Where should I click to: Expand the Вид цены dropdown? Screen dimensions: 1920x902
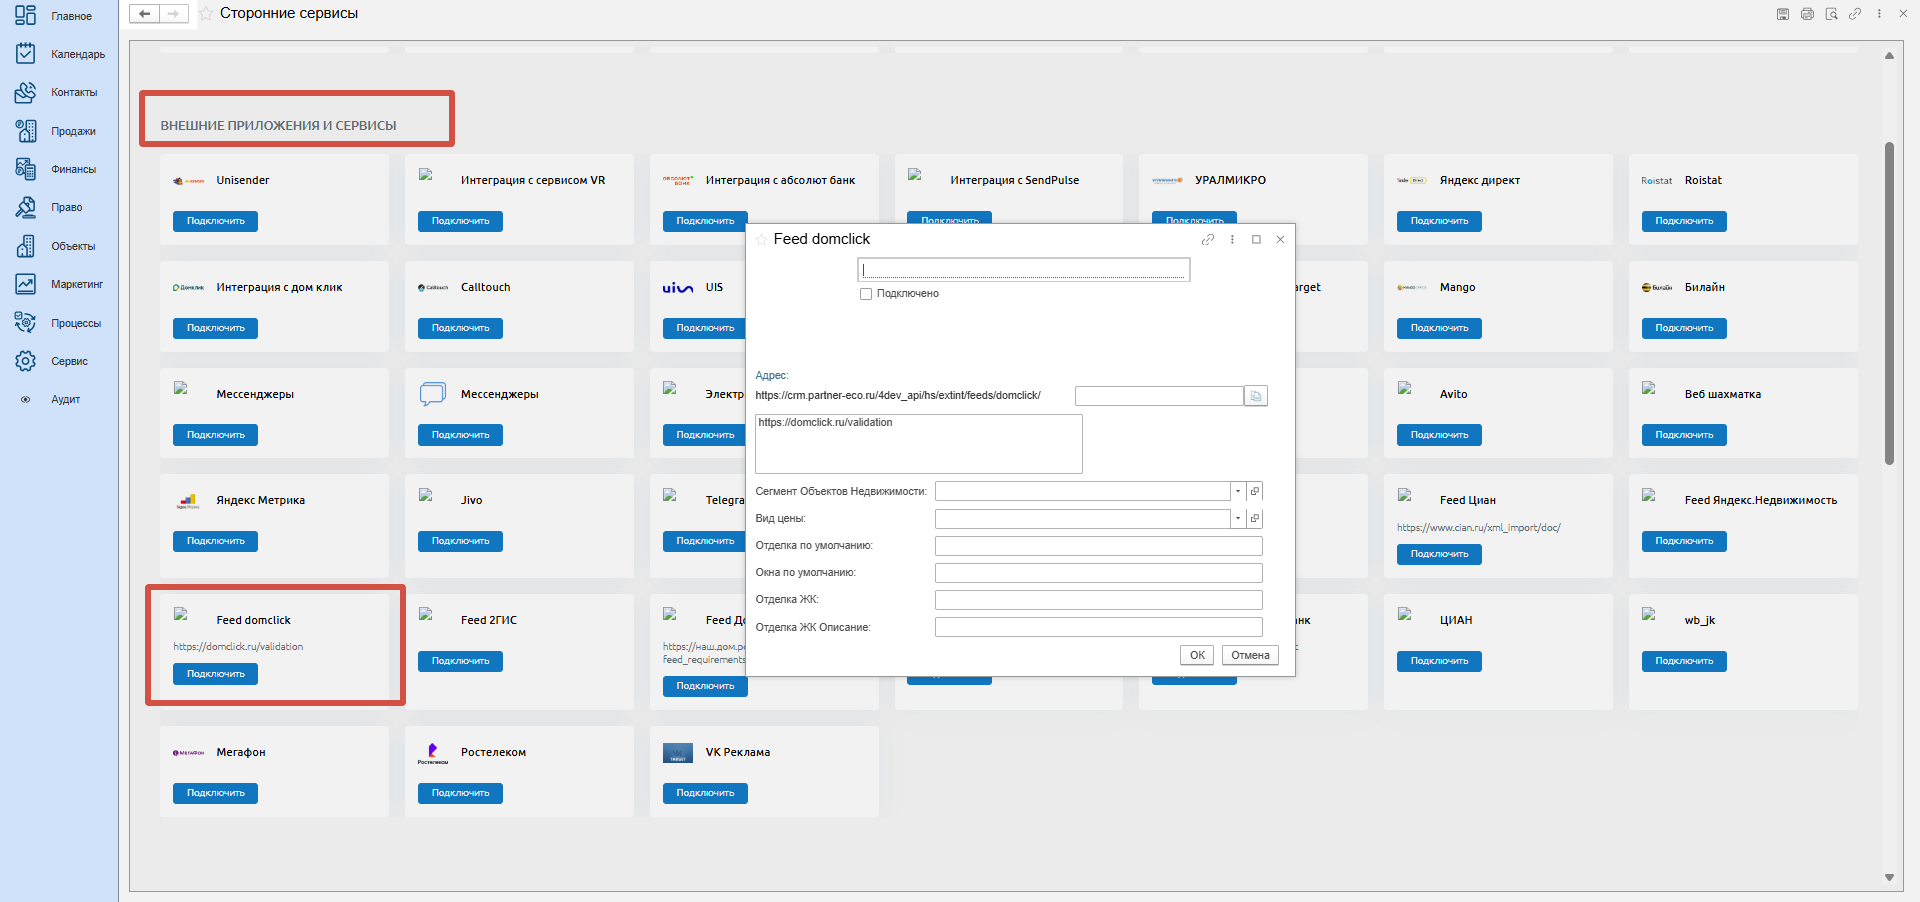(x=1238, y=518)
